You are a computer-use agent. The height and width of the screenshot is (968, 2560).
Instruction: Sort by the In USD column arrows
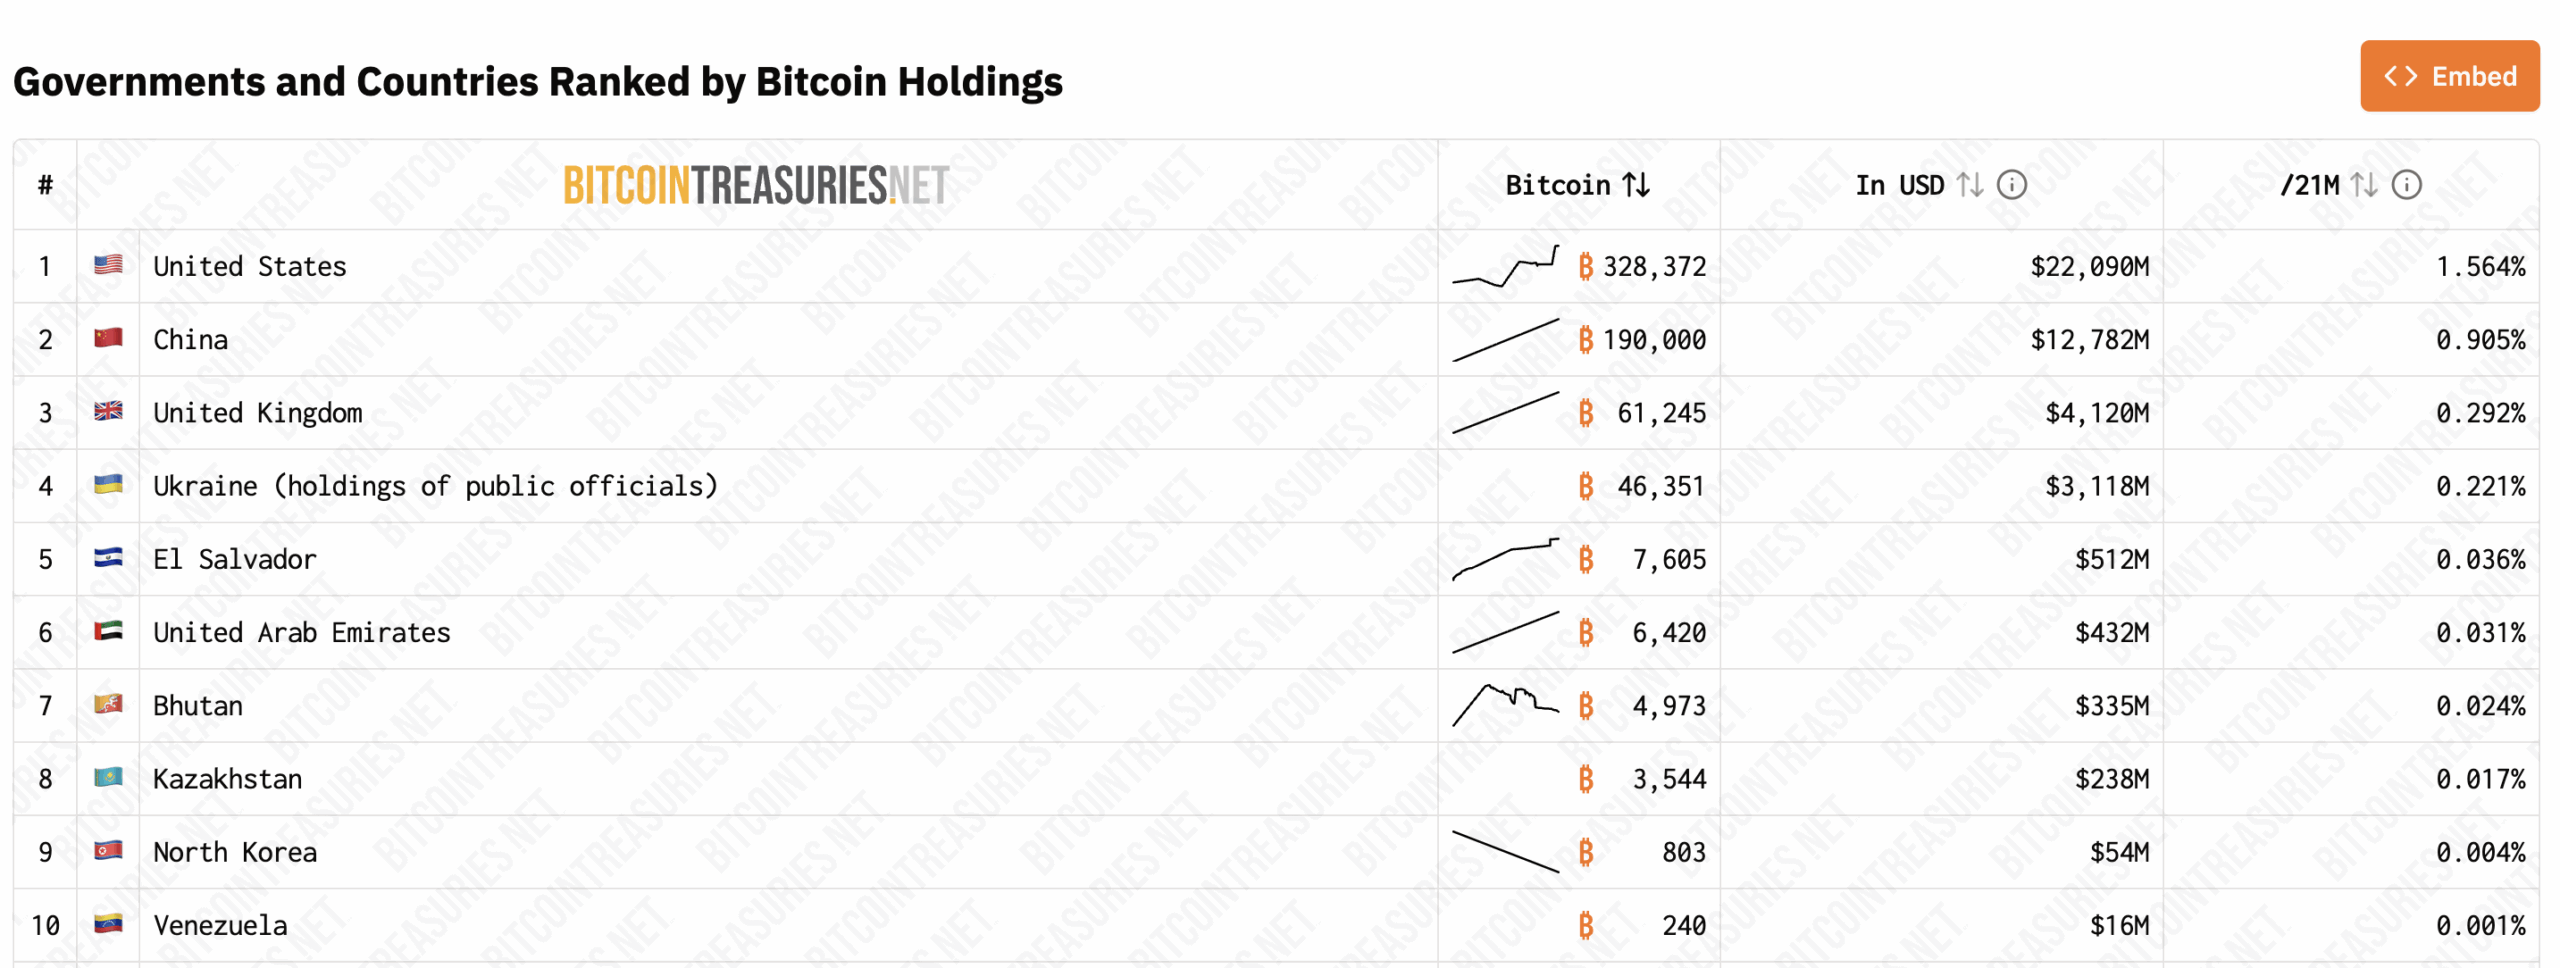pyautogui.click(x=1969, y=184)
